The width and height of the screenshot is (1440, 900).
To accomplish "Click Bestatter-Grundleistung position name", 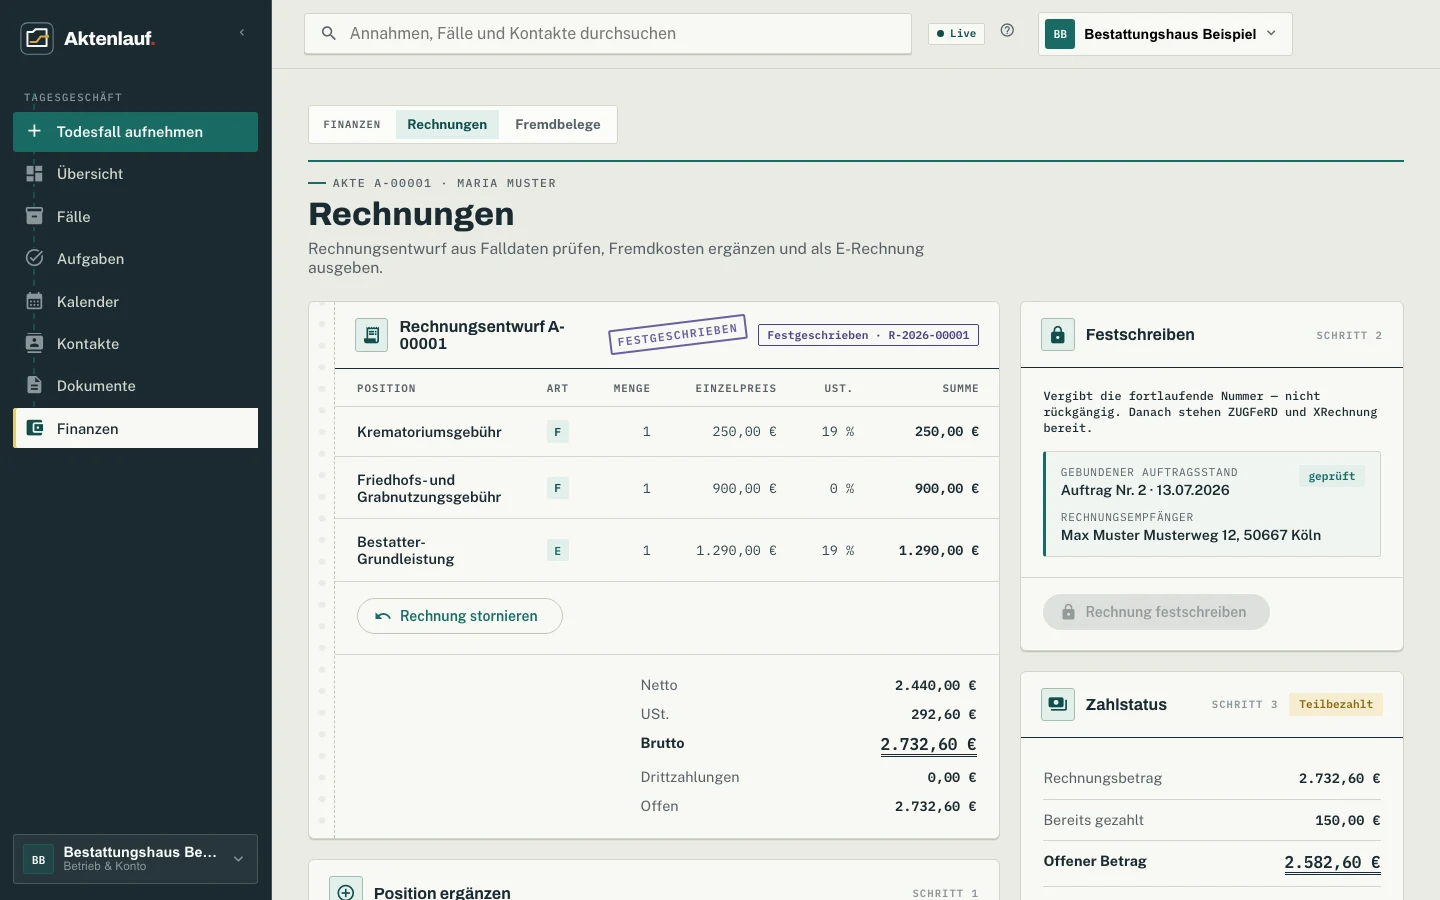I will pos(406,550).
